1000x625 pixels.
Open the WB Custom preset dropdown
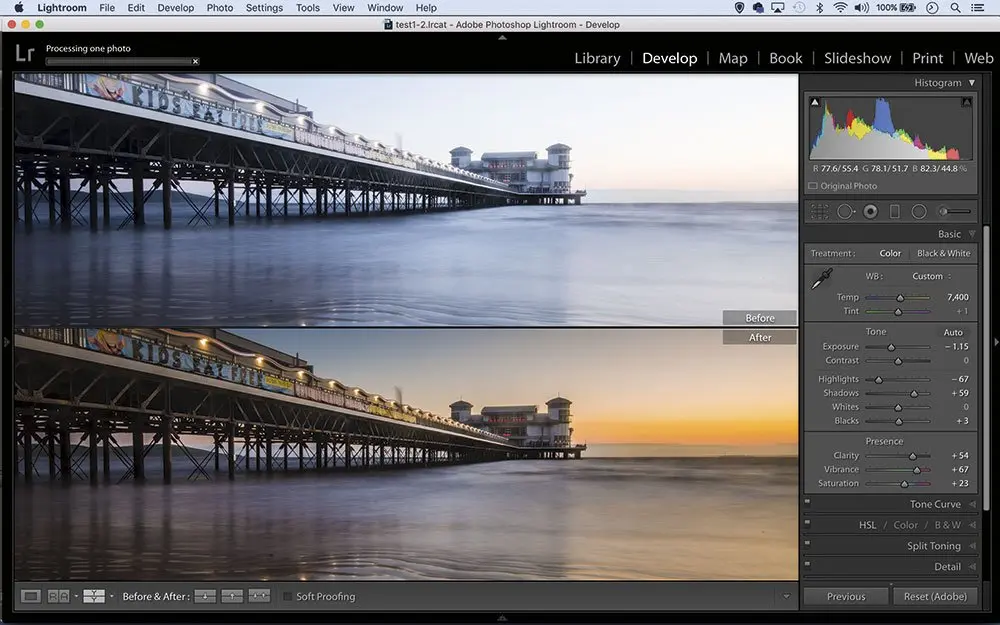click(931, 276)
